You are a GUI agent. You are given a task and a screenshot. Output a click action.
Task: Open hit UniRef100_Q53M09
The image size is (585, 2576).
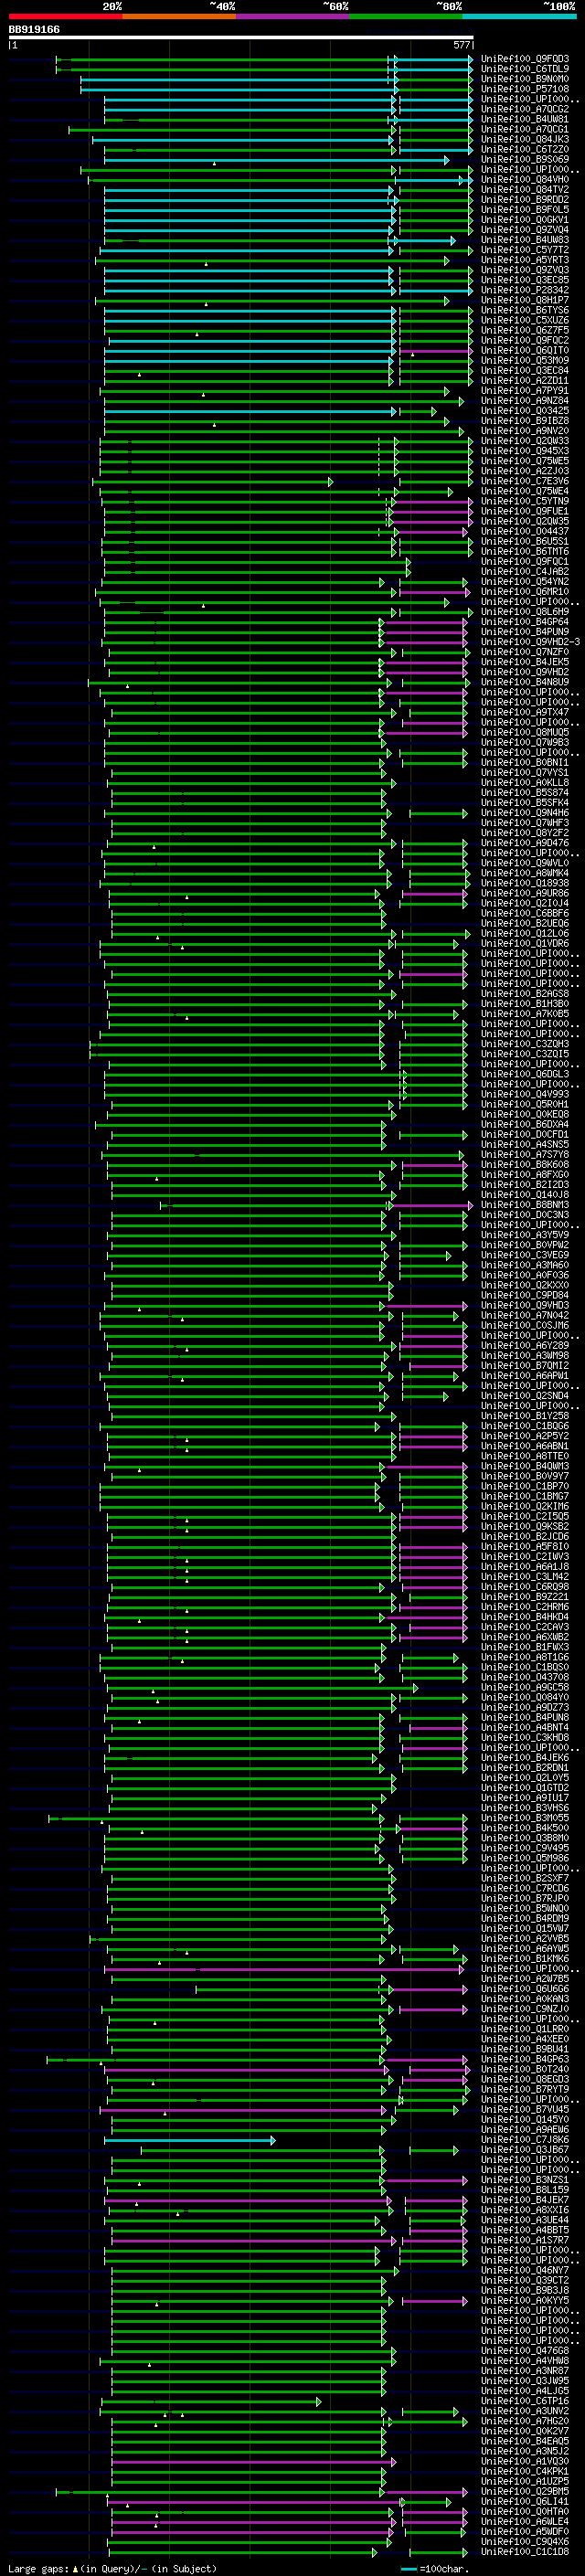coord(525,361)
